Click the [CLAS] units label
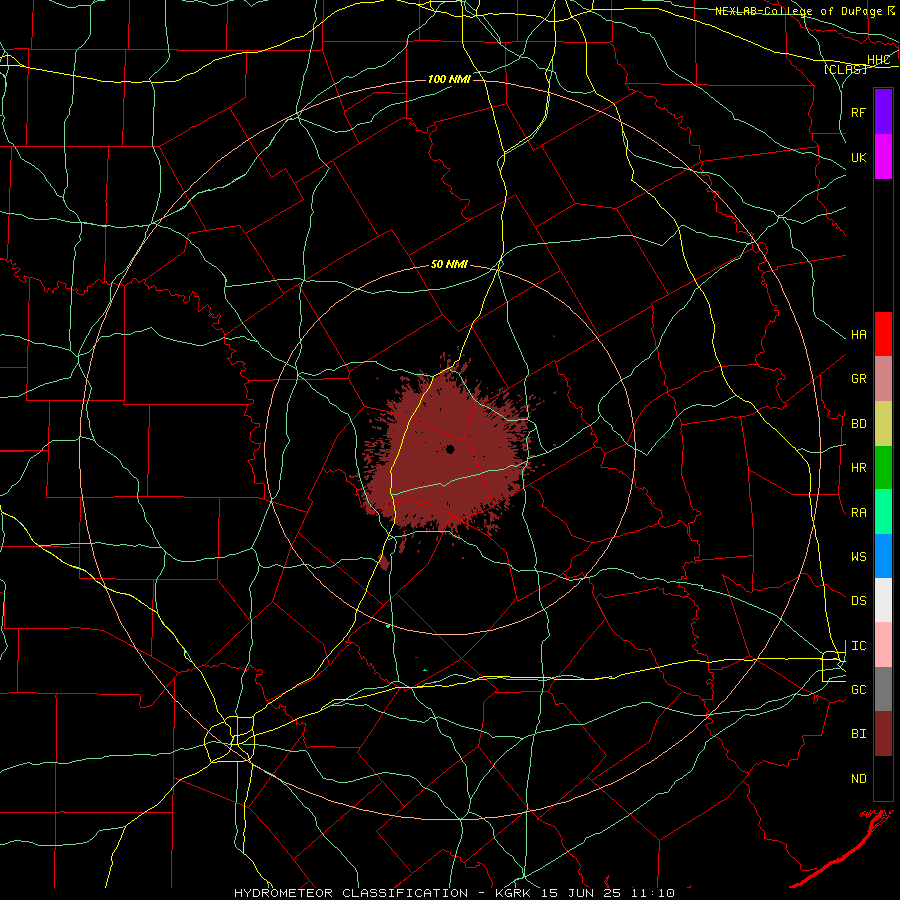This screenshot has height=900, width=900. click(x=845, y=69)
